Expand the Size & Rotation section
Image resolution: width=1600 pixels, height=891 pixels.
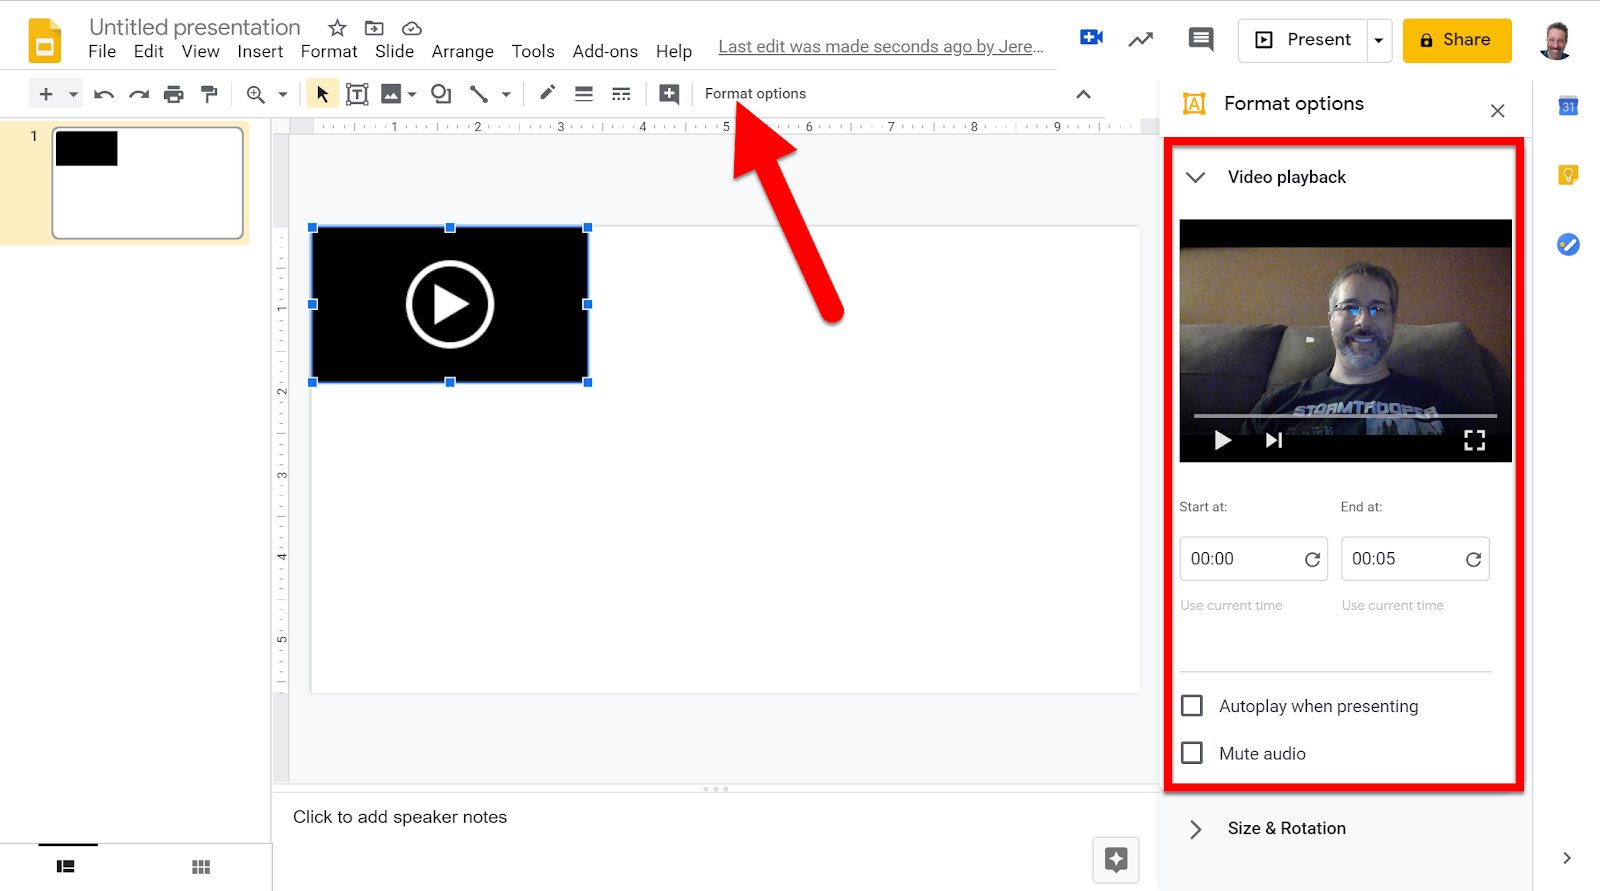(1195, 829)
